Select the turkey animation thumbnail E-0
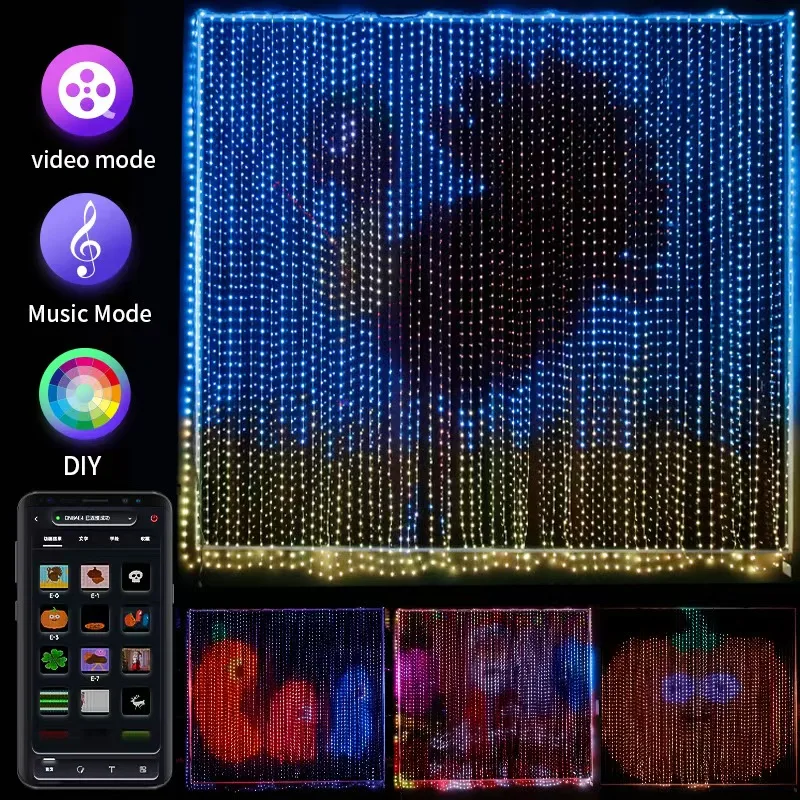 (x=54, y=577)
